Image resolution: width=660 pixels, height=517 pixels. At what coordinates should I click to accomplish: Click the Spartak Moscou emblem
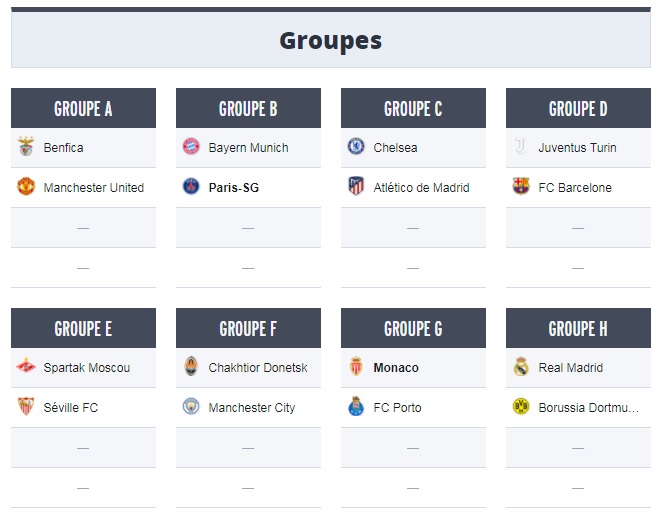[26, 366]
